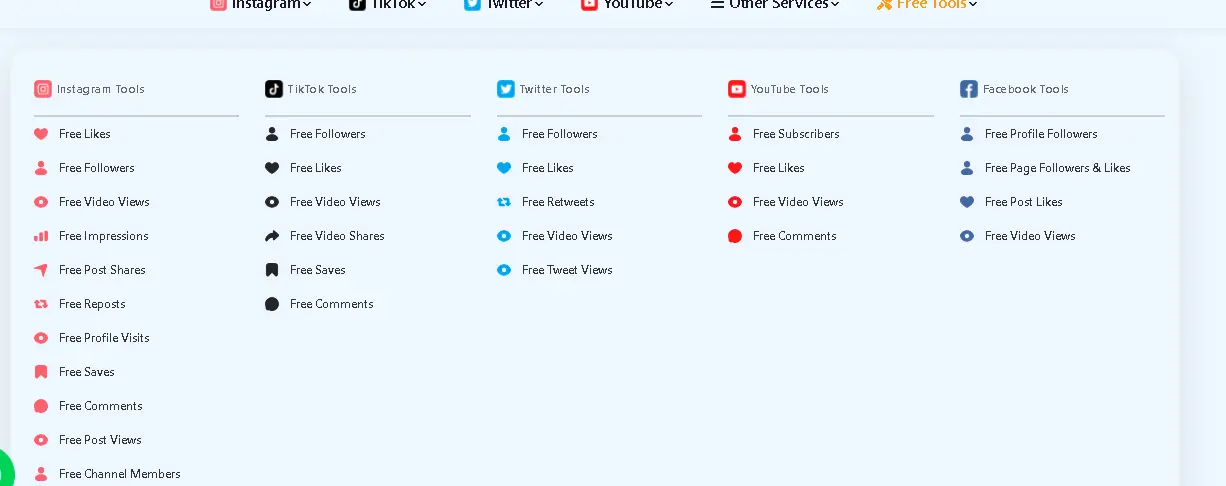The width and height of the screenshot is (1226, 486).
Task: Click the Instagram Tools heading
Action: (101, 89)
